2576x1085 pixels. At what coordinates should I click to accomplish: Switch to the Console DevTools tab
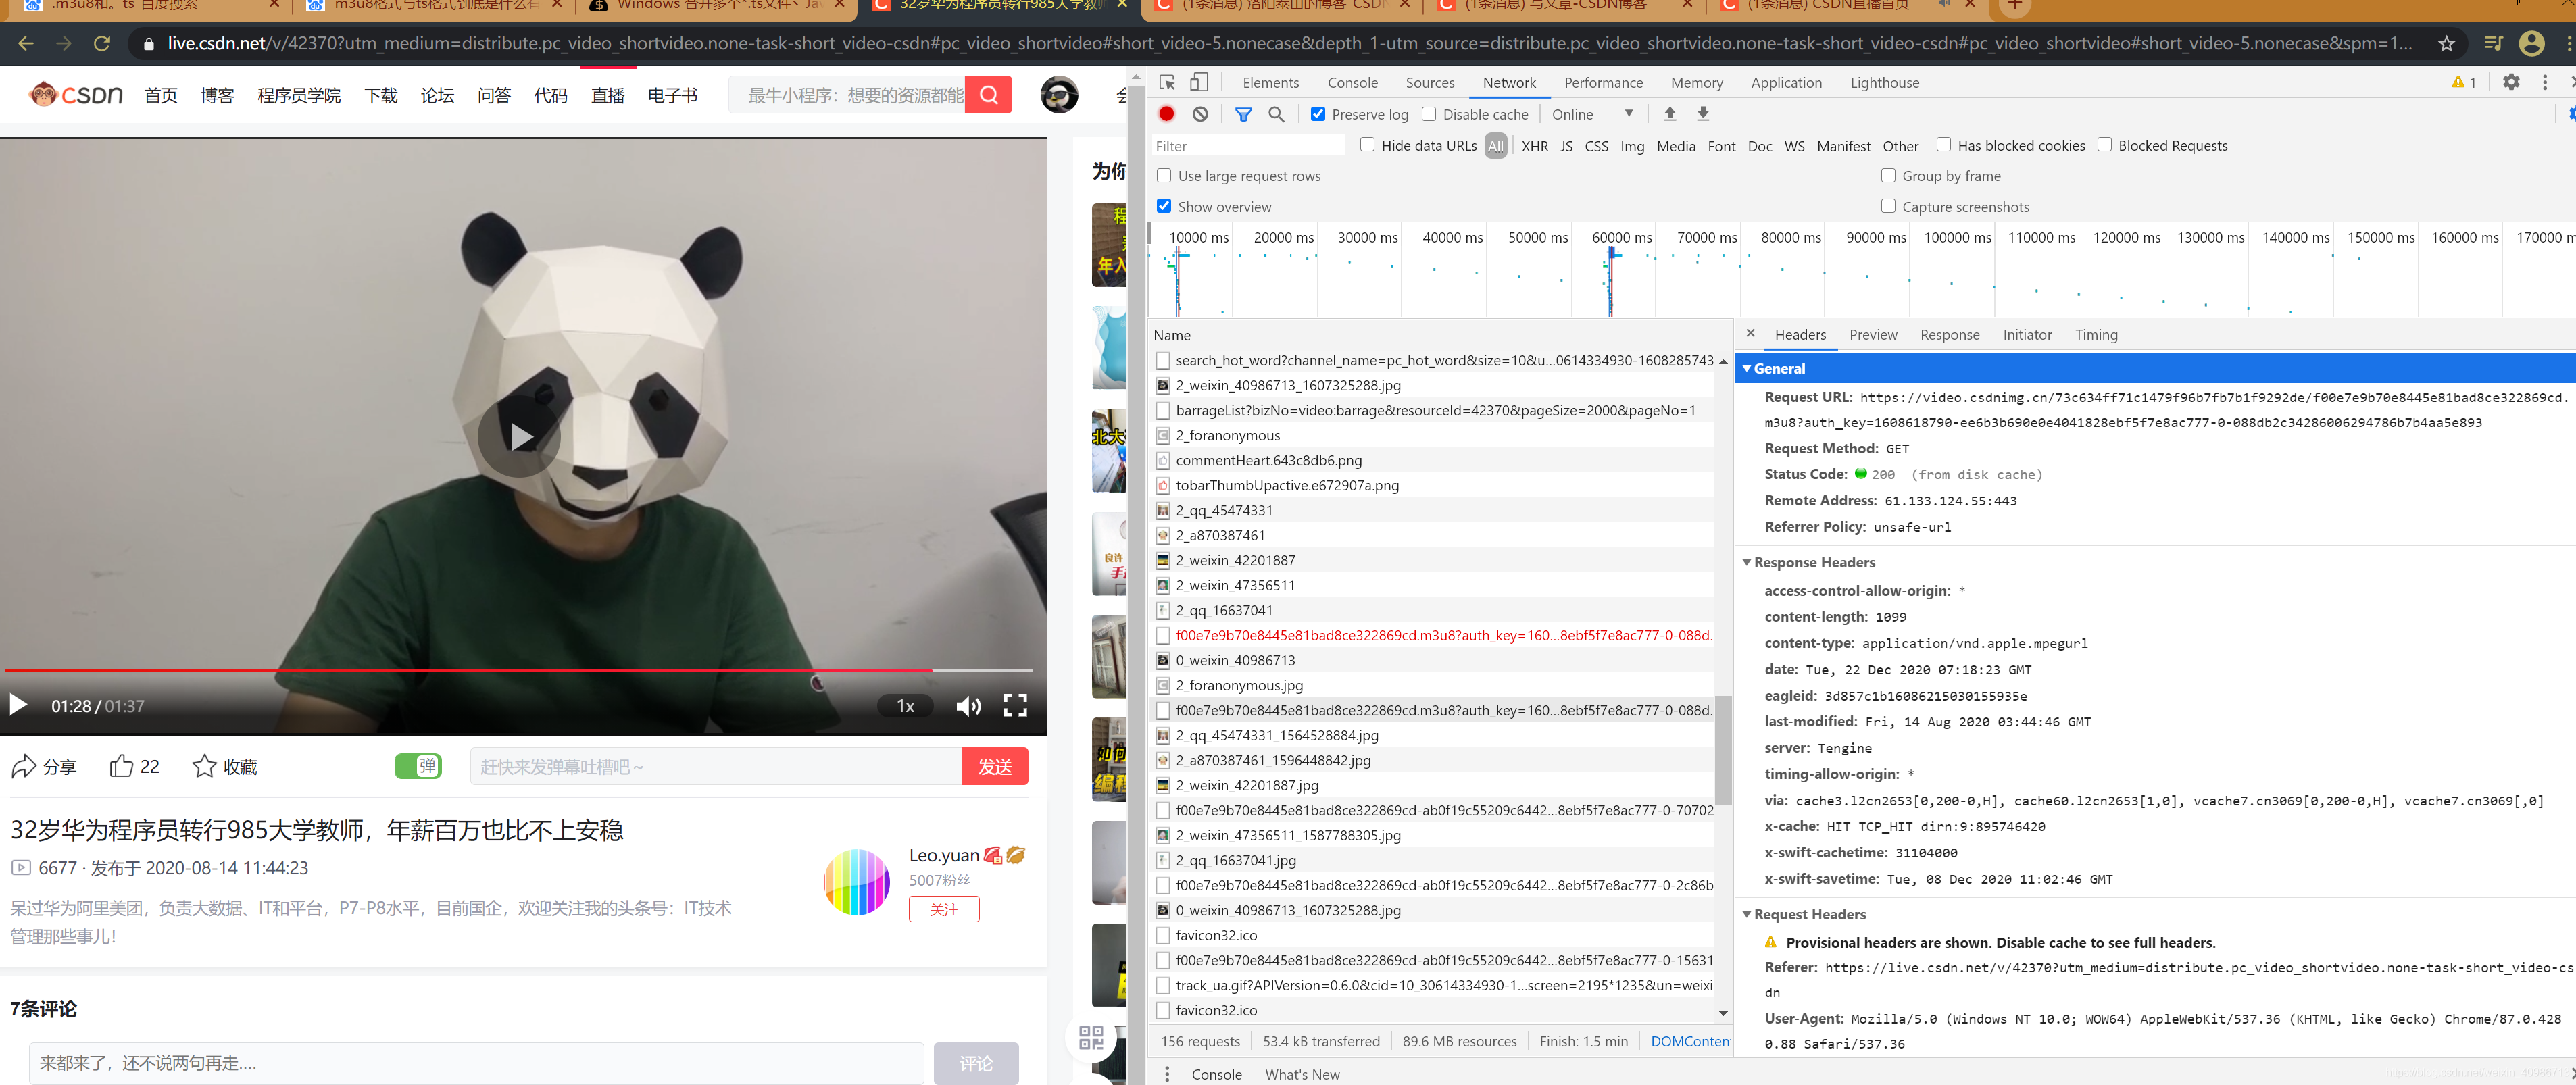pos(1352,83)
